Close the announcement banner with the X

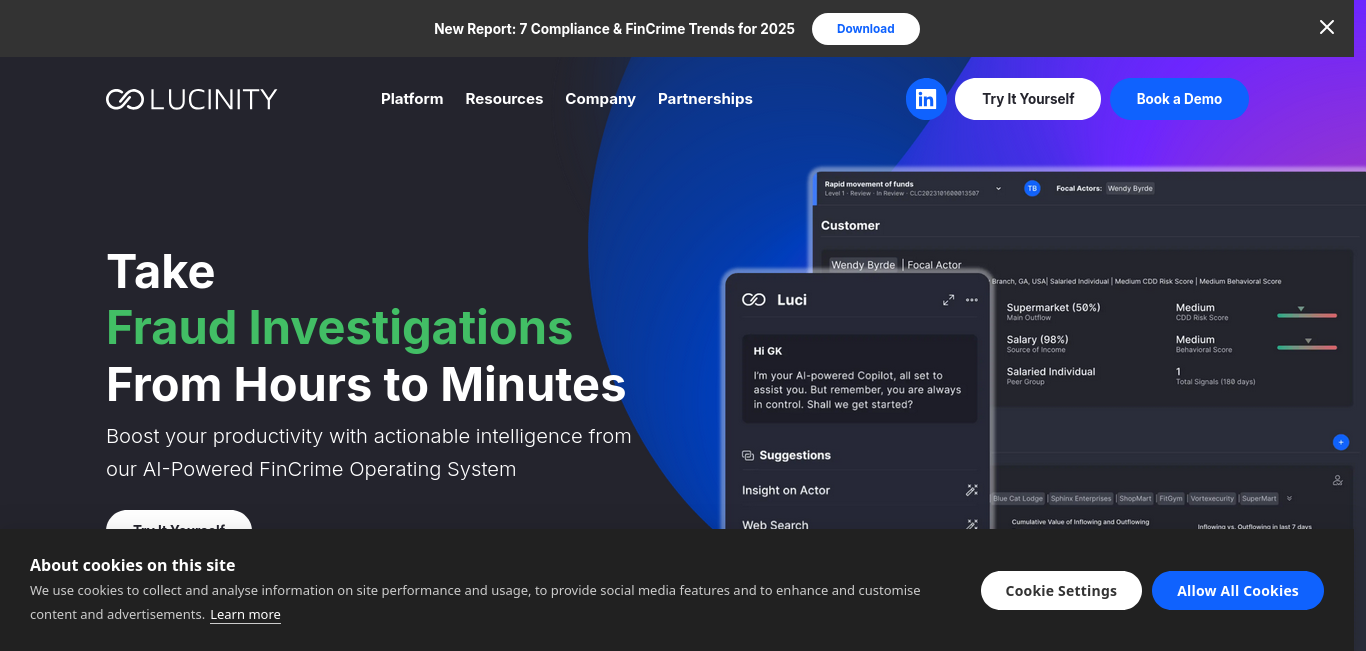coord(1327,28)
